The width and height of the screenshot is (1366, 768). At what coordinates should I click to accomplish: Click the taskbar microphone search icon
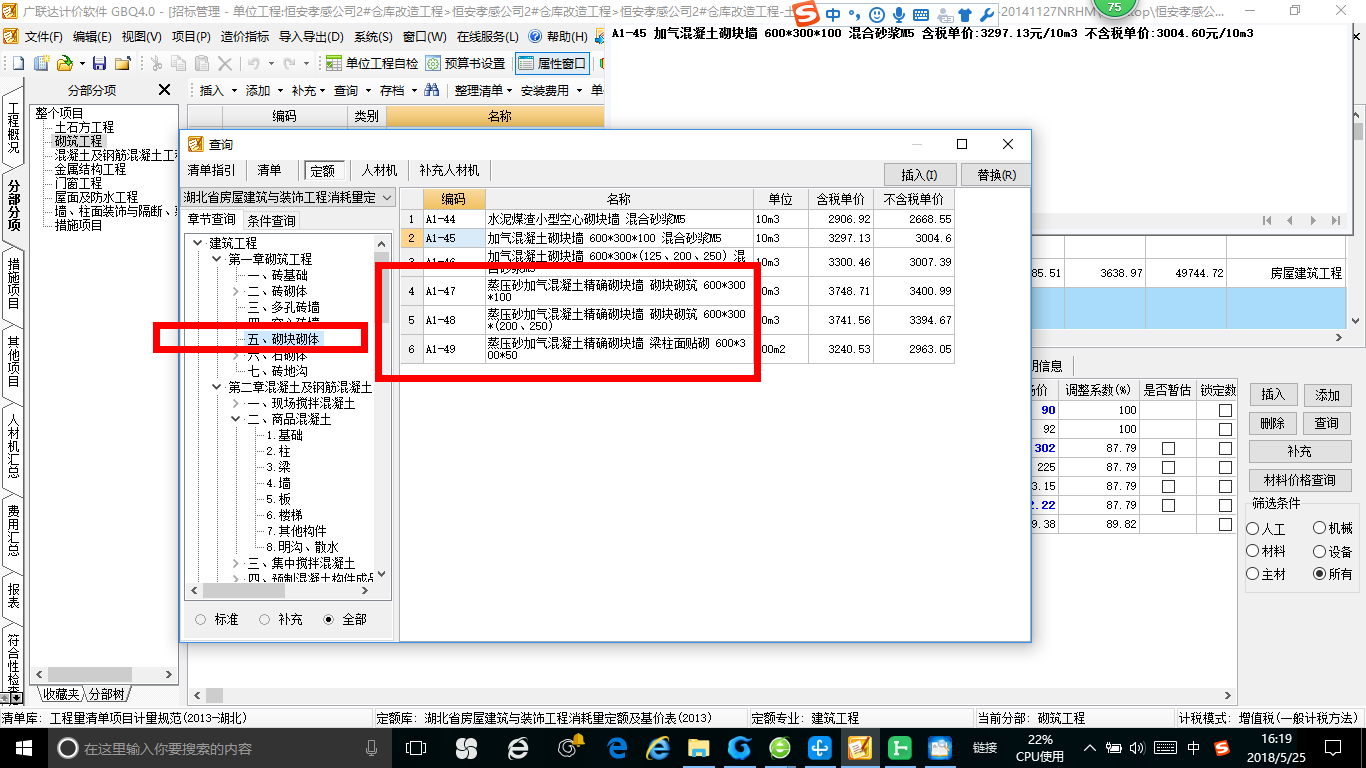pyautogui.click(x=372, y=748)
